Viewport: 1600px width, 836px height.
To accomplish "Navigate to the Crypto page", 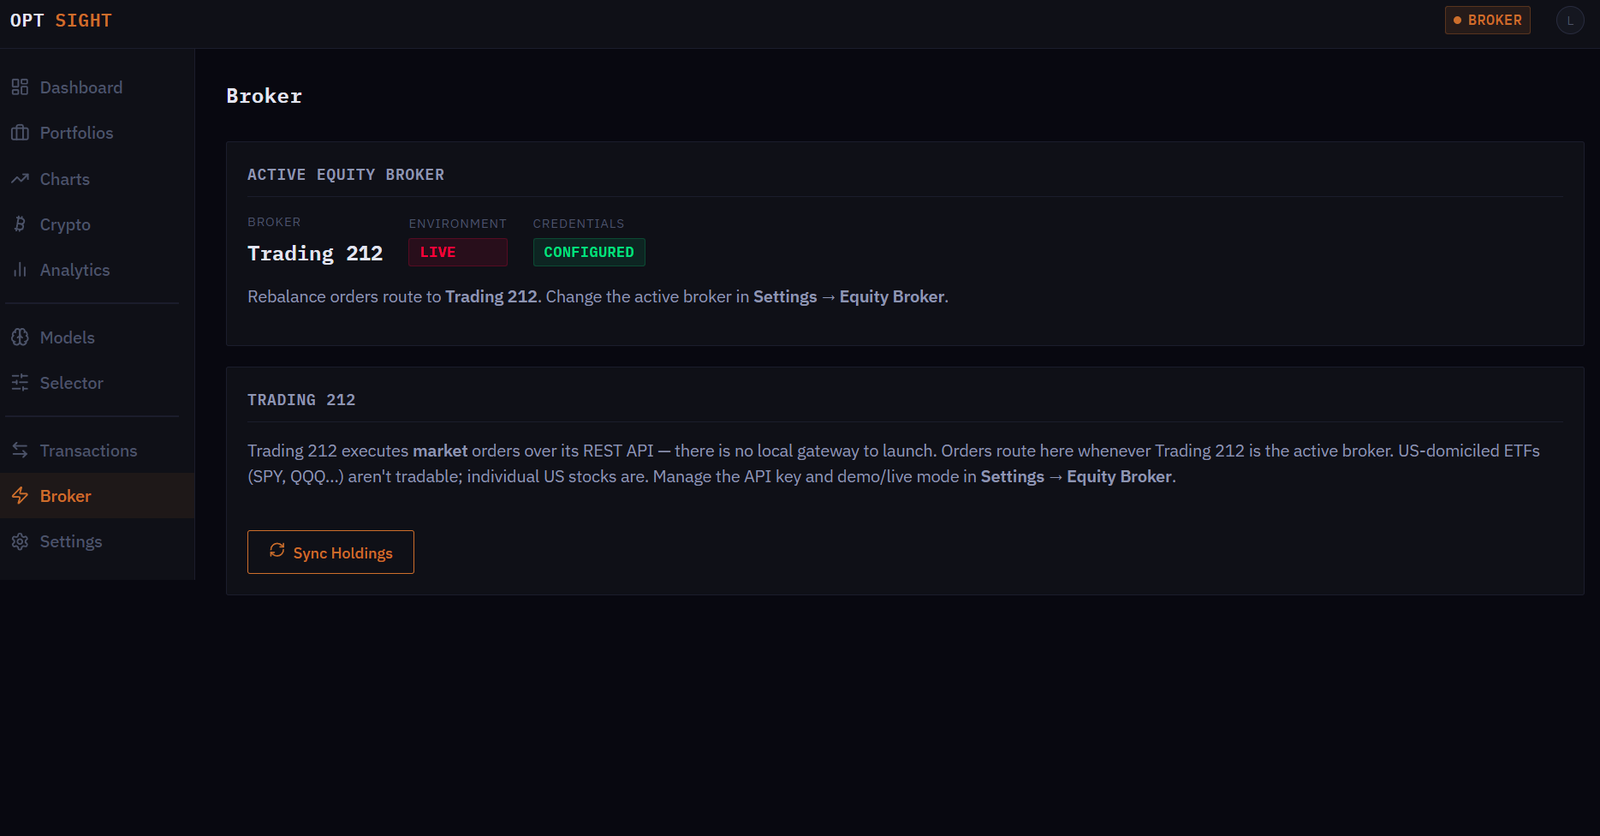I will tap(97, 224).
